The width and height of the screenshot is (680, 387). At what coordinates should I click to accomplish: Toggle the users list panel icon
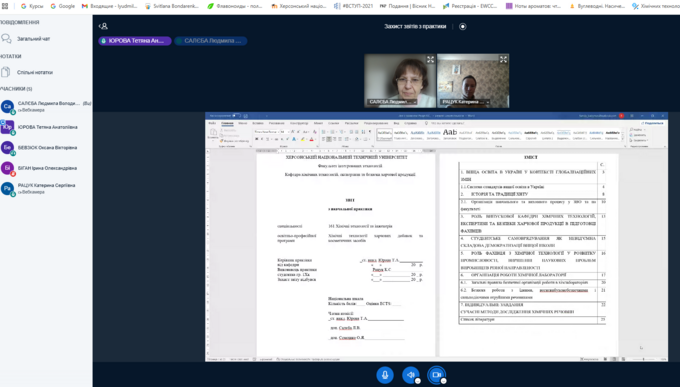pyautogui.click(x=103, y=26)
